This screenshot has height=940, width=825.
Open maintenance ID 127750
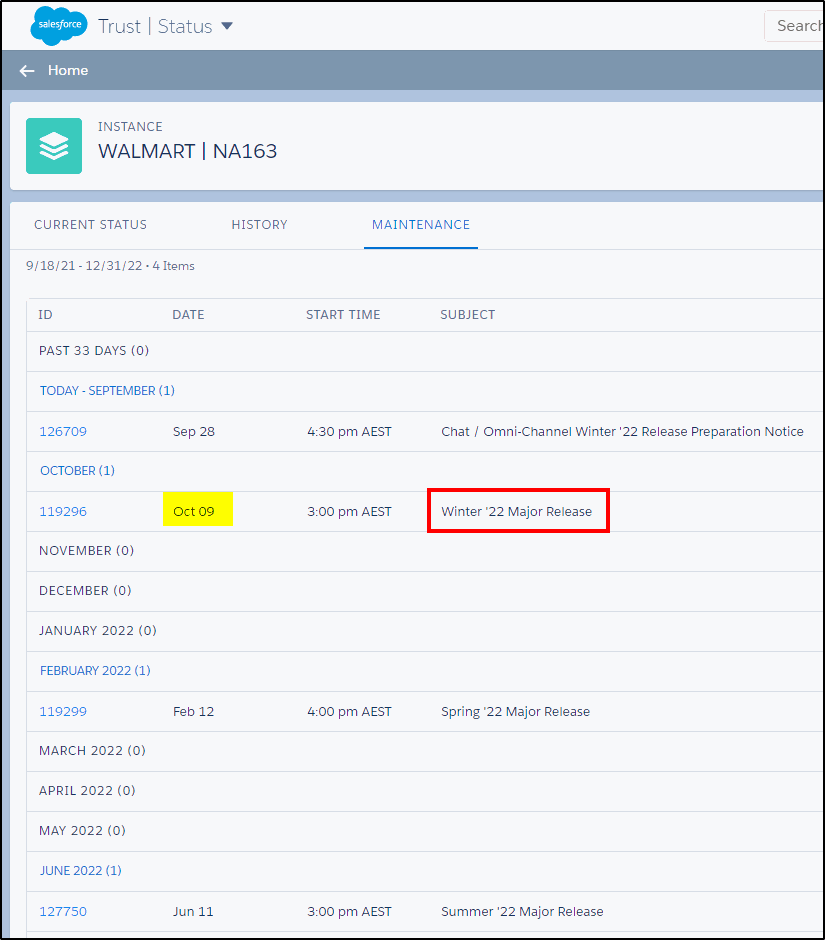pos(63,912)
